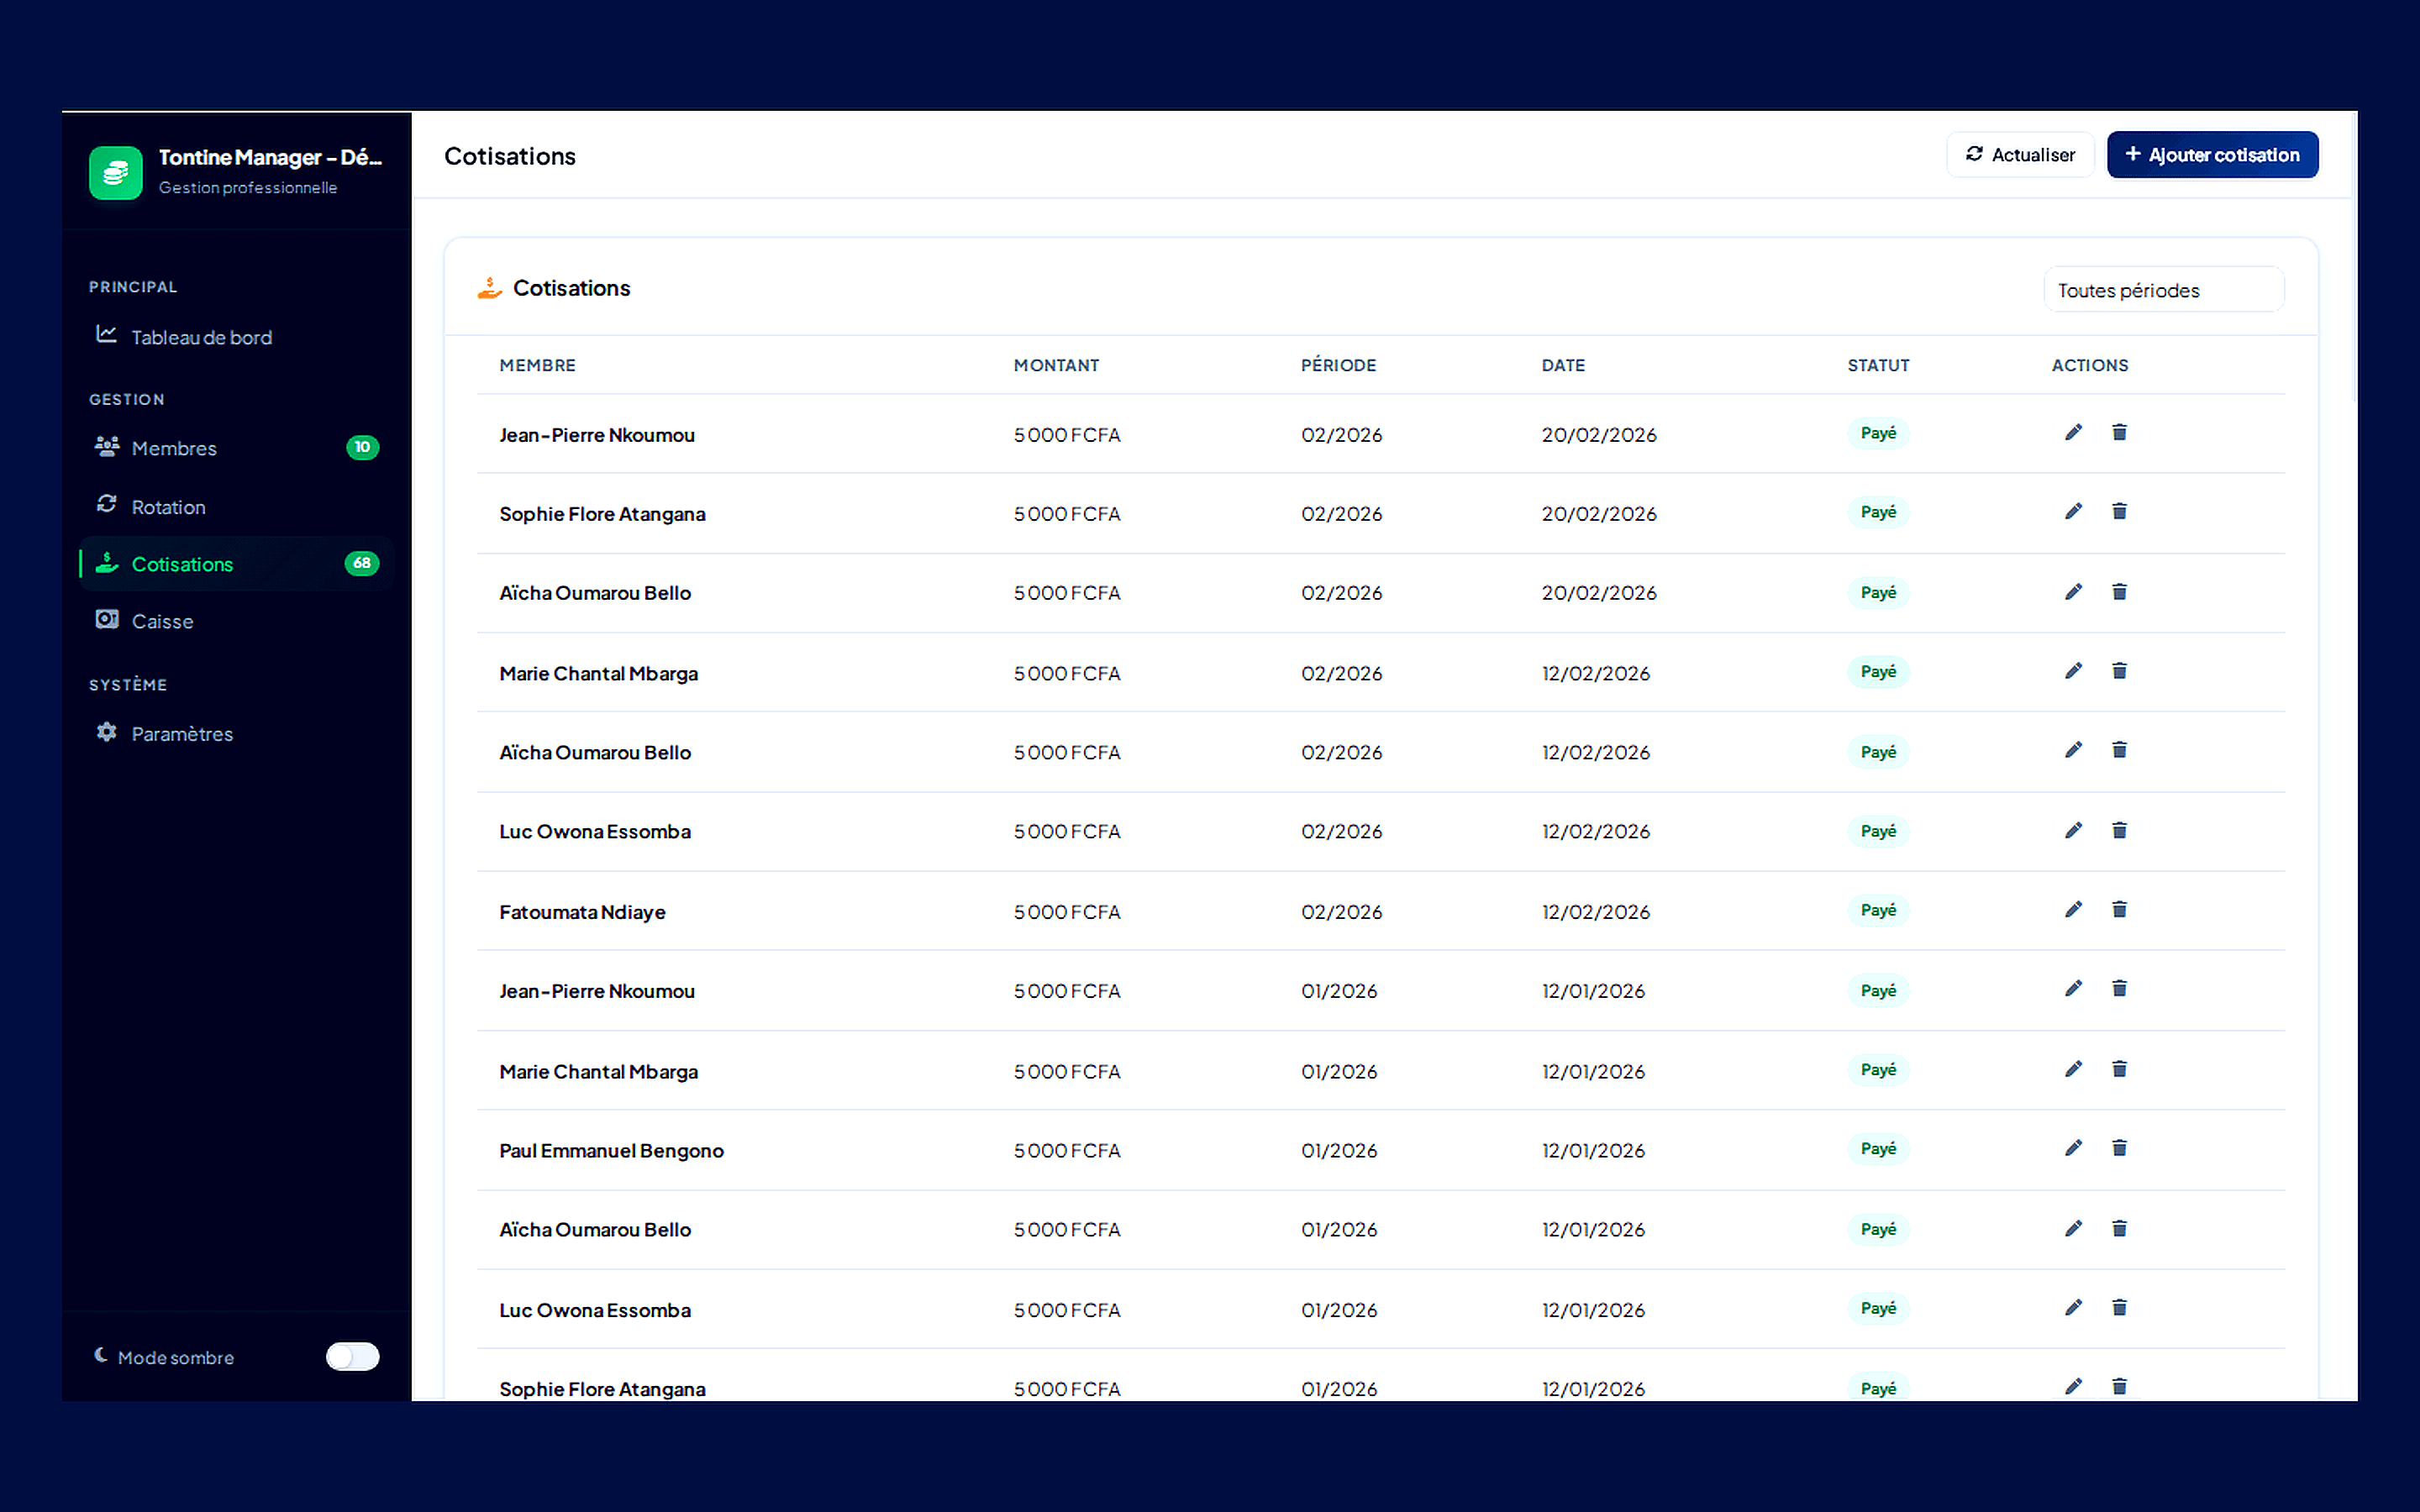Click the refresh icon inside Actualiser button
Image resolution: width=2420 pixels, height=1512 pixels.
click(1974, 154)
